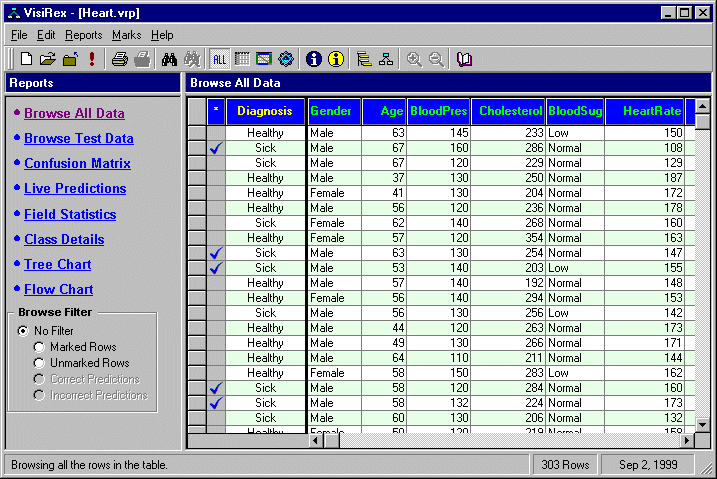Click the vertical scrollbar up arrow
The width and height of the screenshot is (717, 479).
(702, 106)
